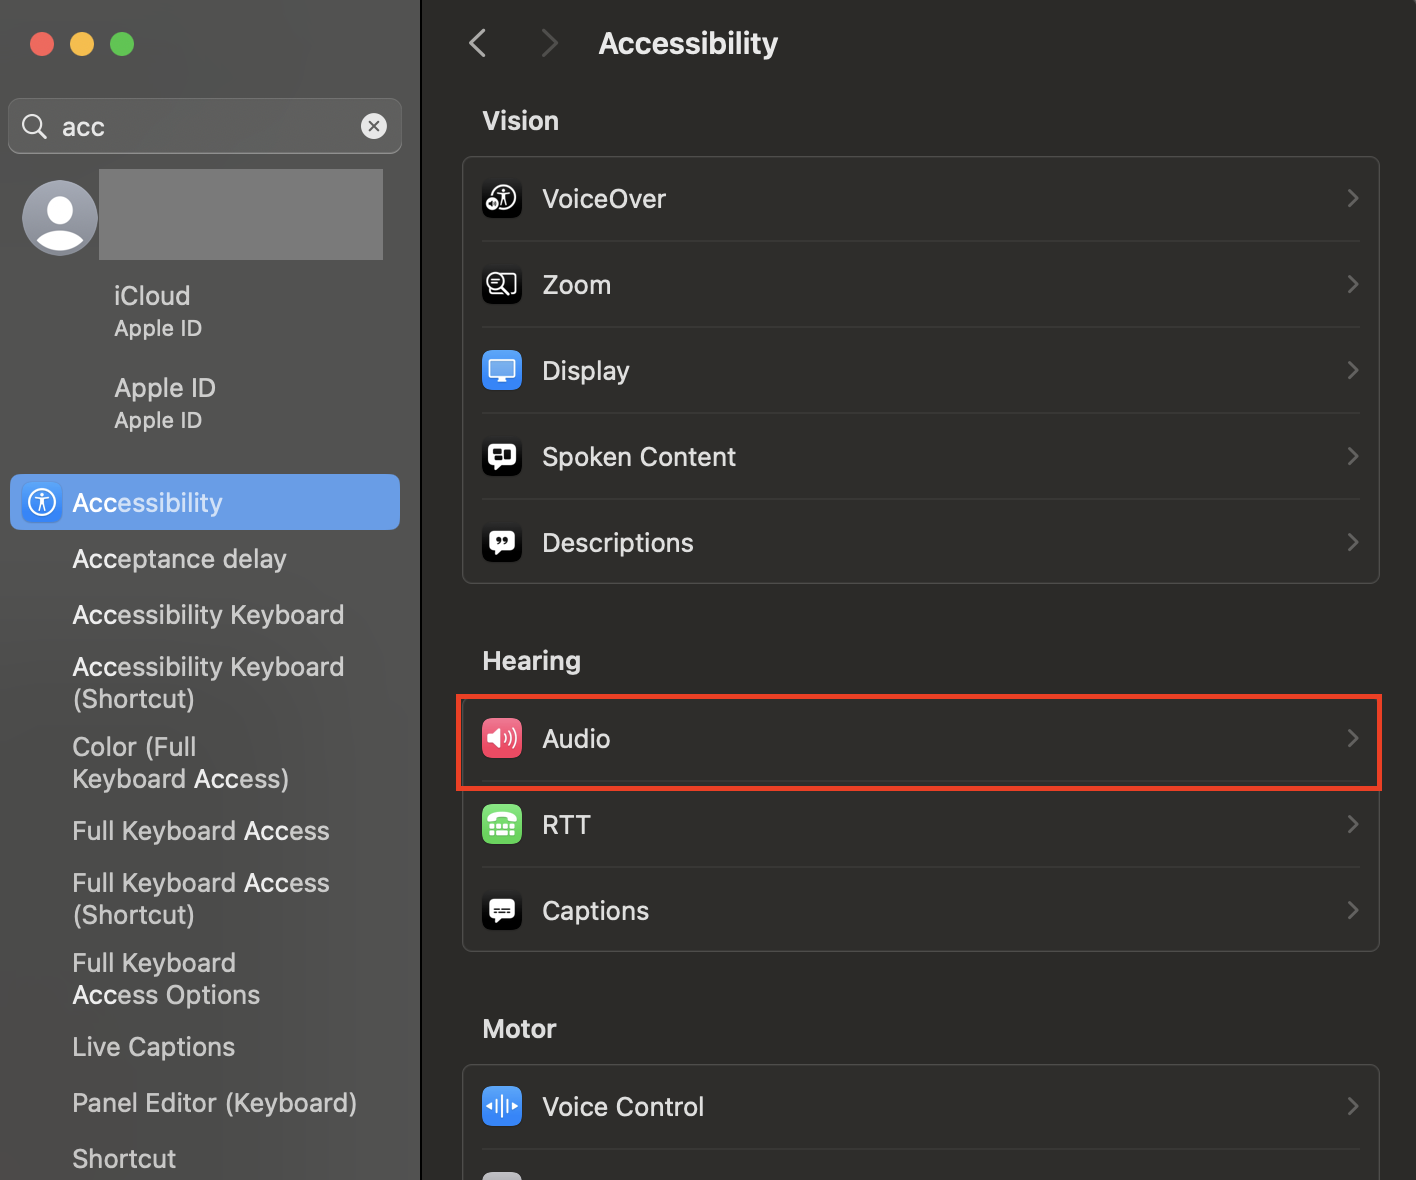
Task: Open the Display settings label
Action: tap(586, 371)
